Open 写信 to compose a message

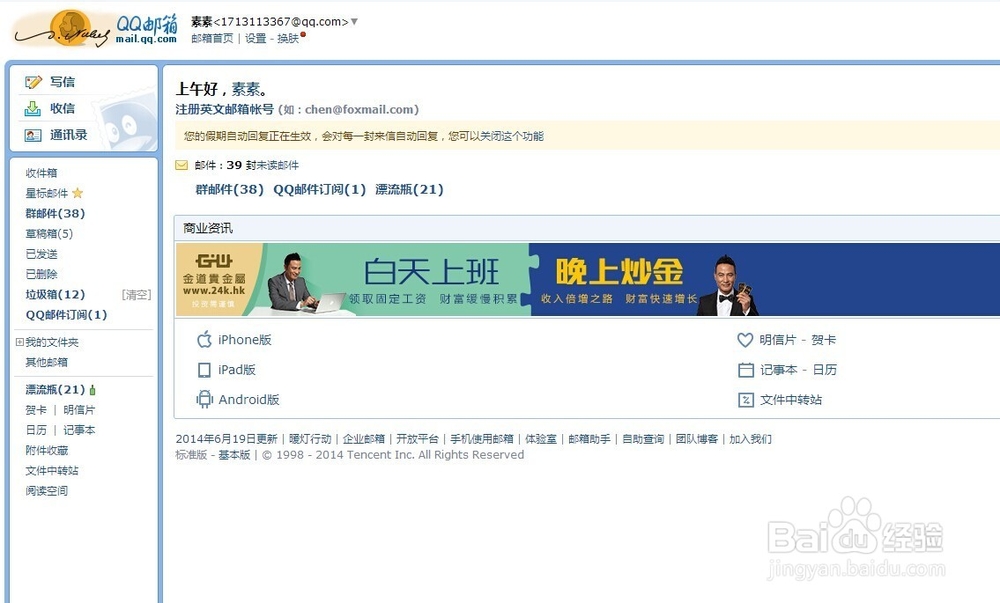point(62,82)
